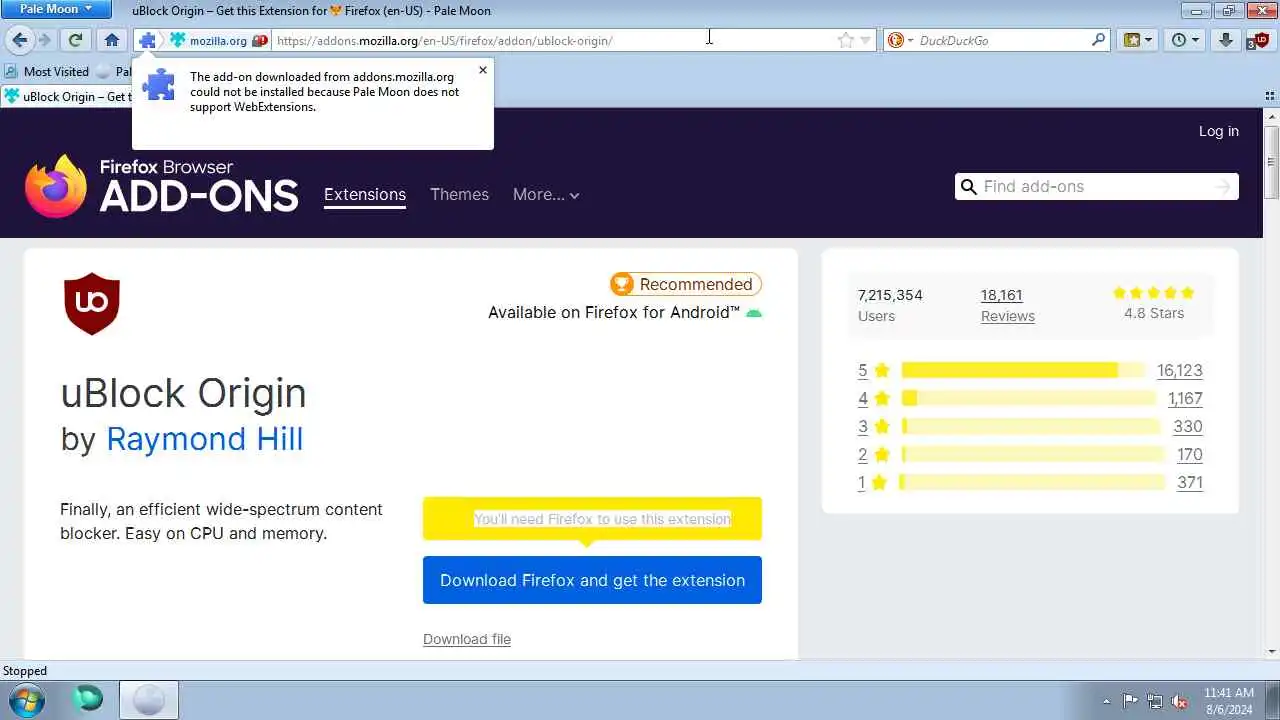This screenshot has height=720, width=1280.
Task: Click the 16,123 review count
Action: click(x=1180, y=370)
